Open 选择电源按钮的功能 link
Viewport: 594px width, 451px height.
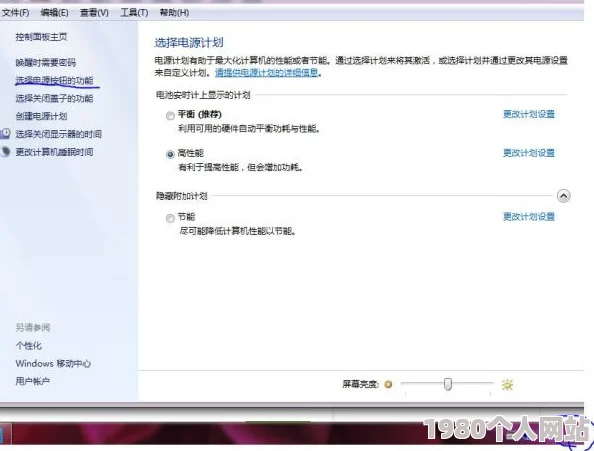click(54, 80)
